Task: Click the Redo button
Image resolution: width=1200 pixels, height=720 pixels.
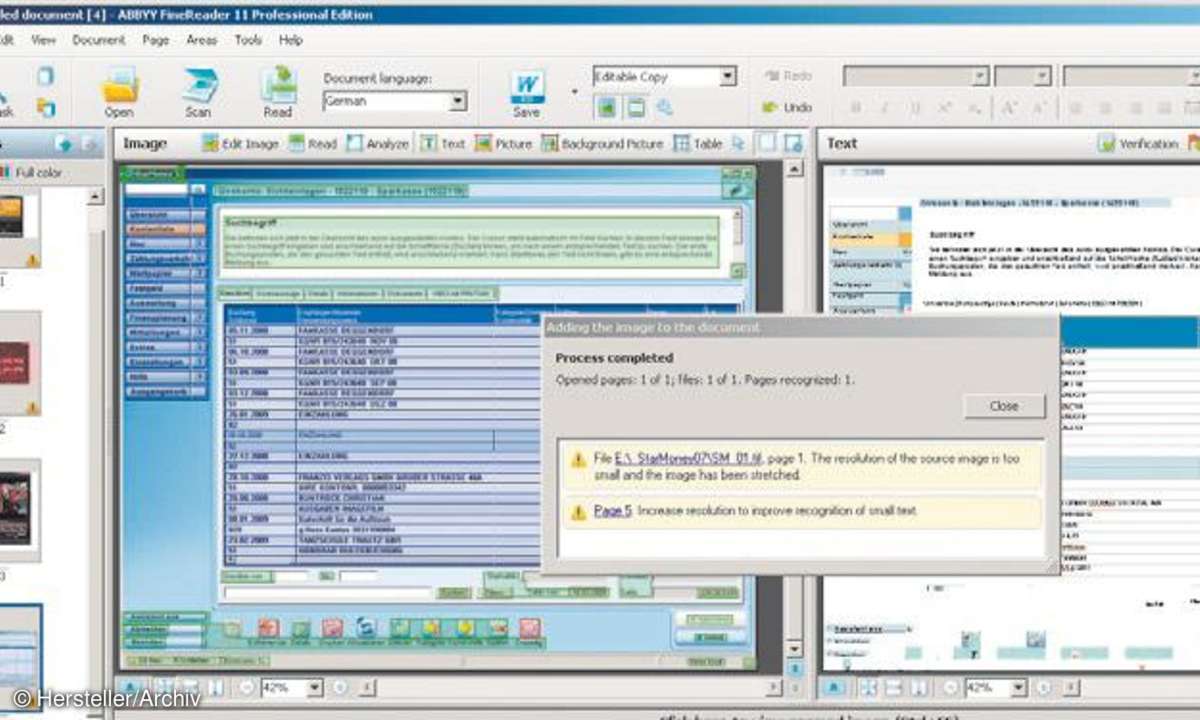Action: (787, 76)
